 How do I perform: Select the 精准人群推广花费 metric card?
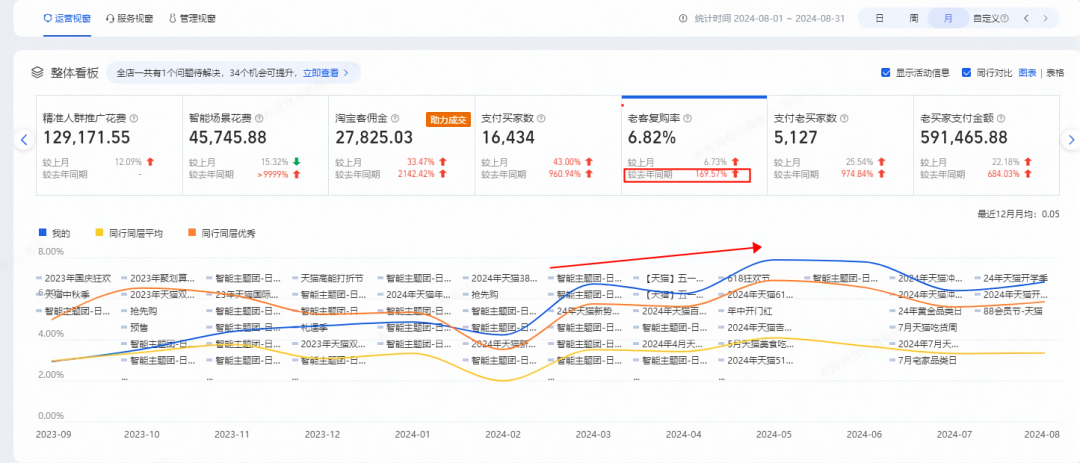[x=109, y=145]
